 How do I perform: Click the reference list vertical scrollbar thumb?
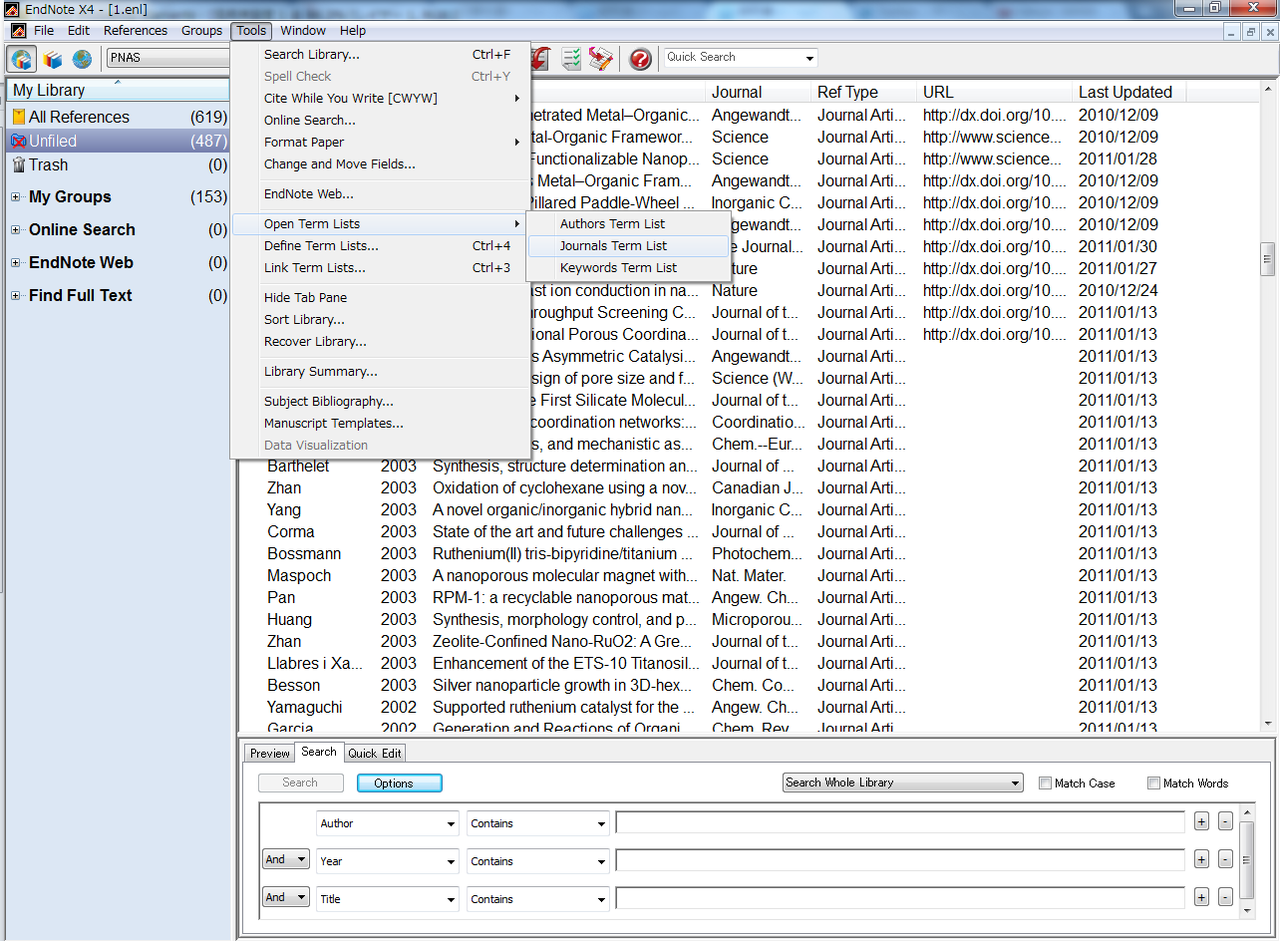[x=1268, y=259]
